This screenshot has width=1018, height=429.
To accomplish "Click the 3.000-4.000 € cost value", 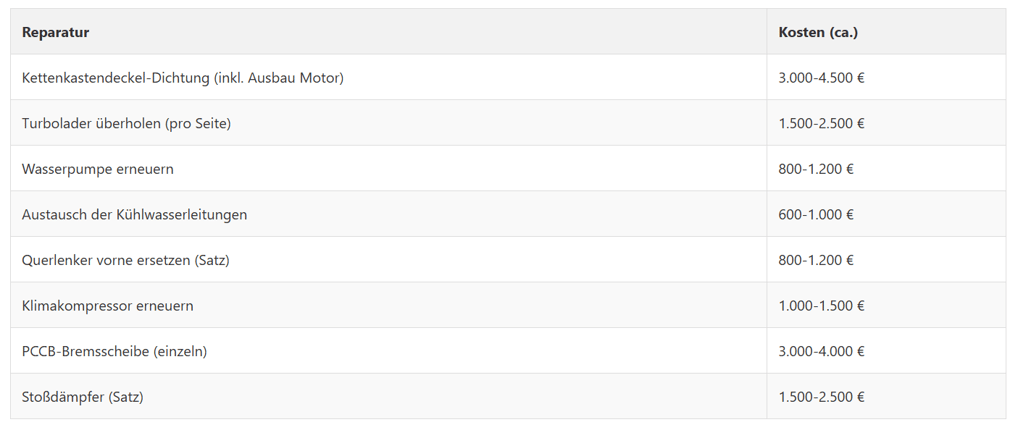I will coord(821,351).
